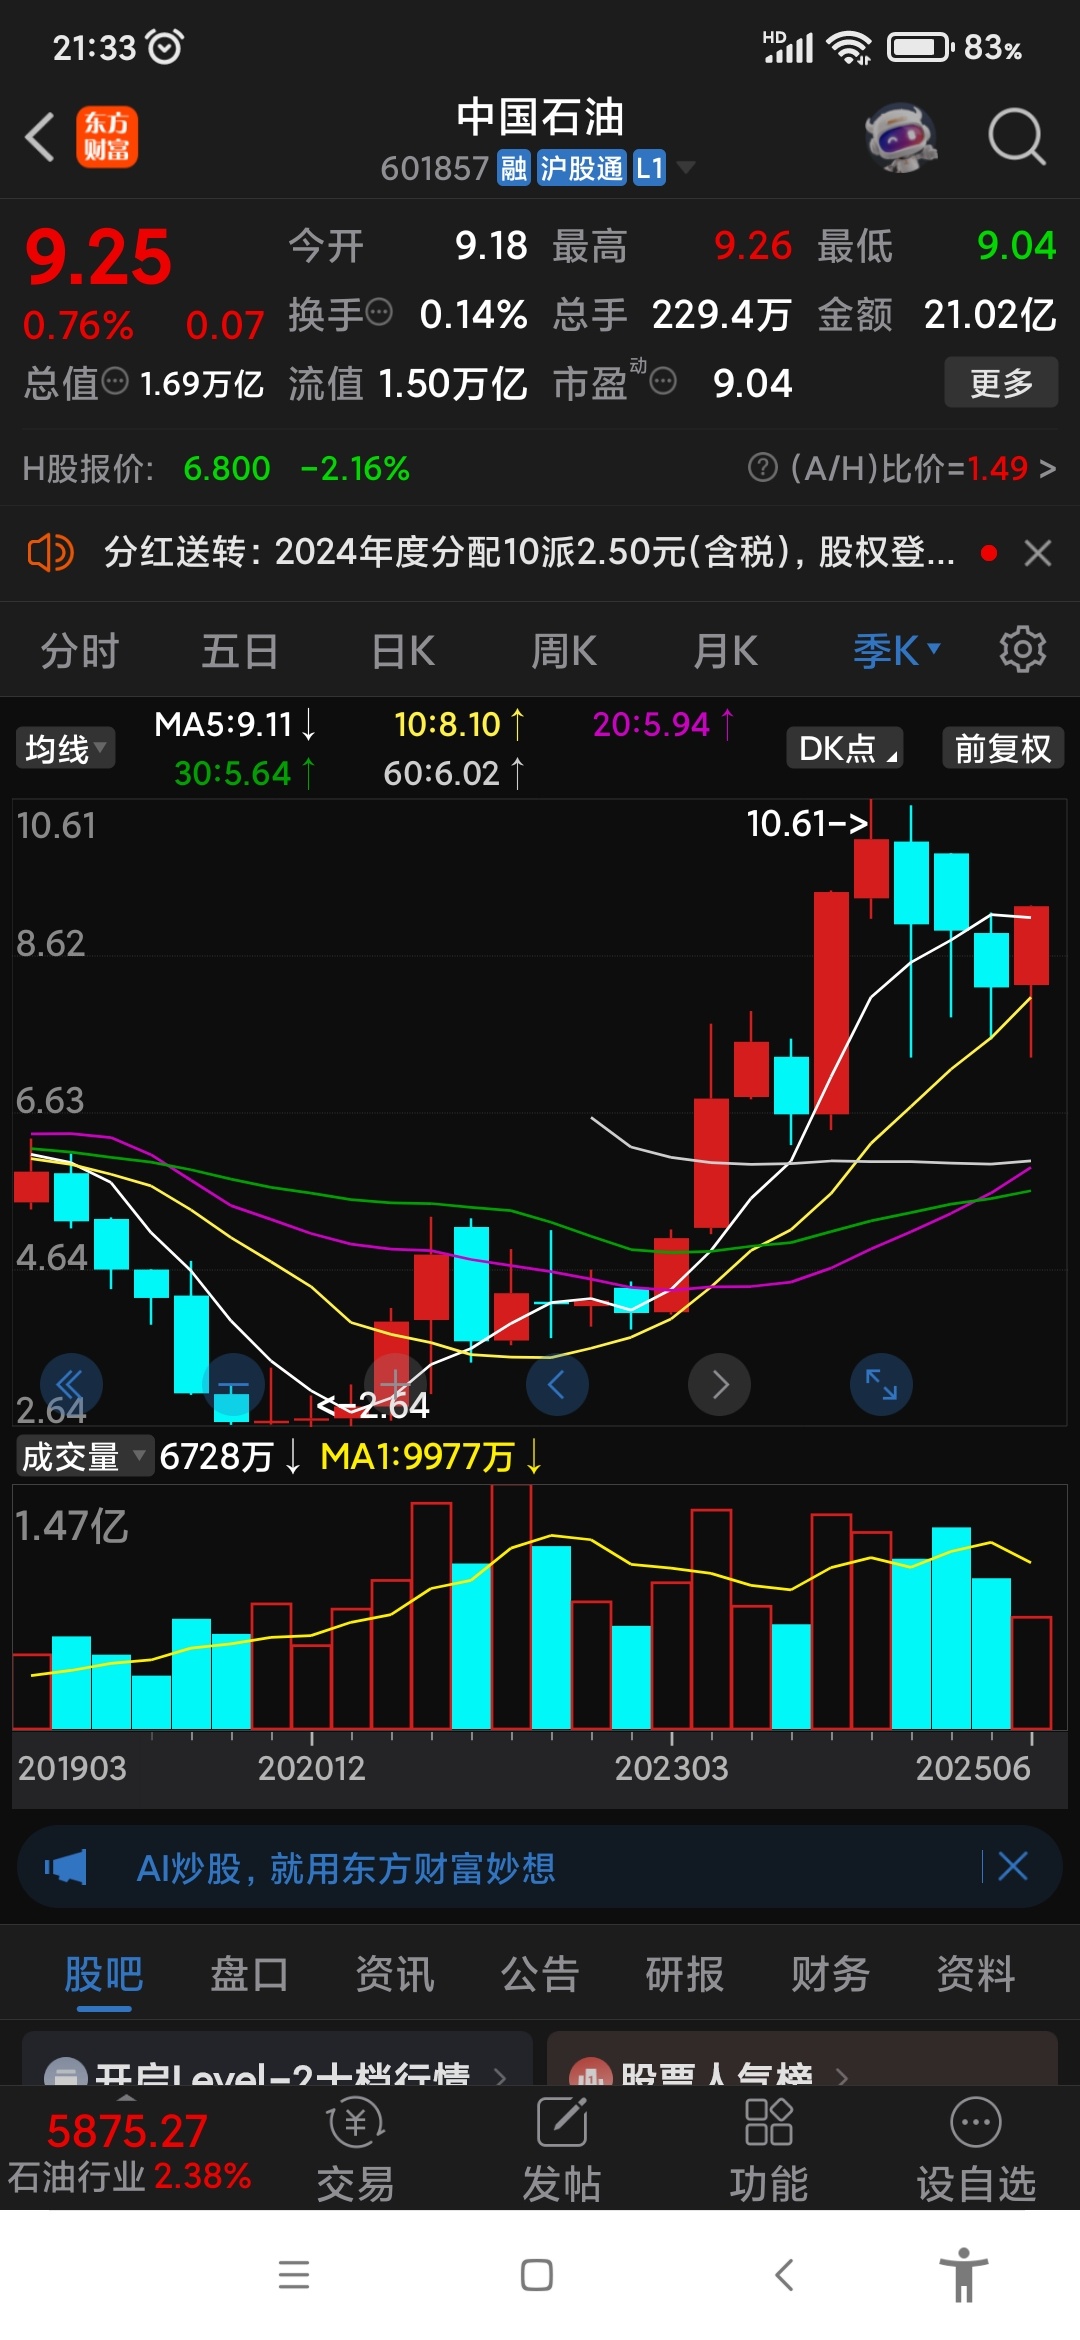Switch to 五日 chart tab
The height and width of the screenshot is (2340, 1080).
click(240, 651)
